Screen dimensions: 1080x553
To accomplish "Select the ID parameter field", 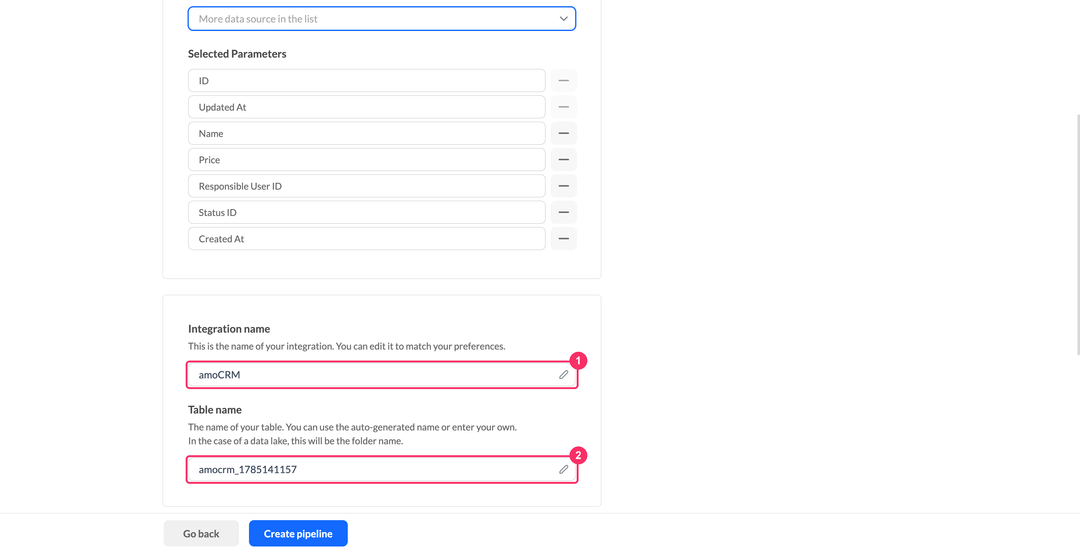I will click(x=366, y=81).
